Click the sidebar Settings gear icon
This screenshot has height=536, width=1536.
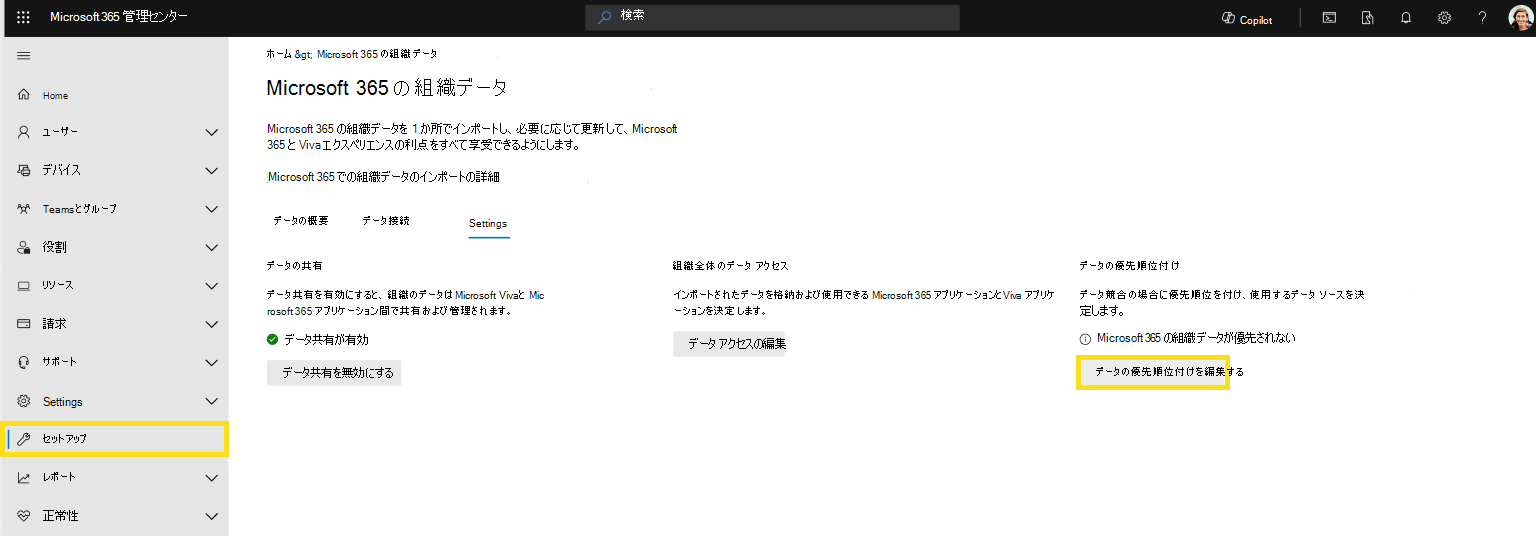click(24, 401)
